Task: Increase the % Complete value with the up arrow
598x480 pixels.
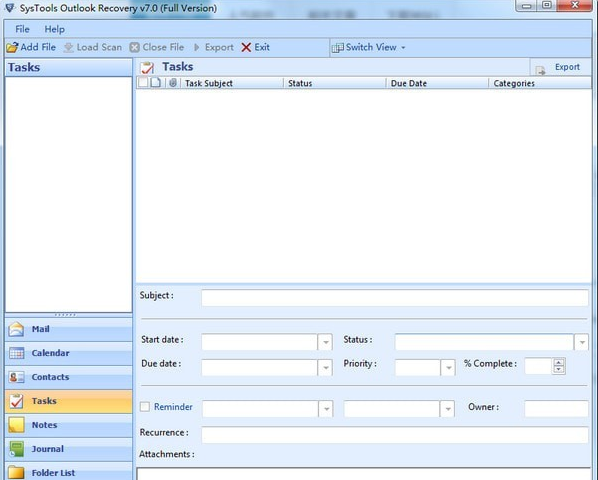Action: (x=559, y=362)
